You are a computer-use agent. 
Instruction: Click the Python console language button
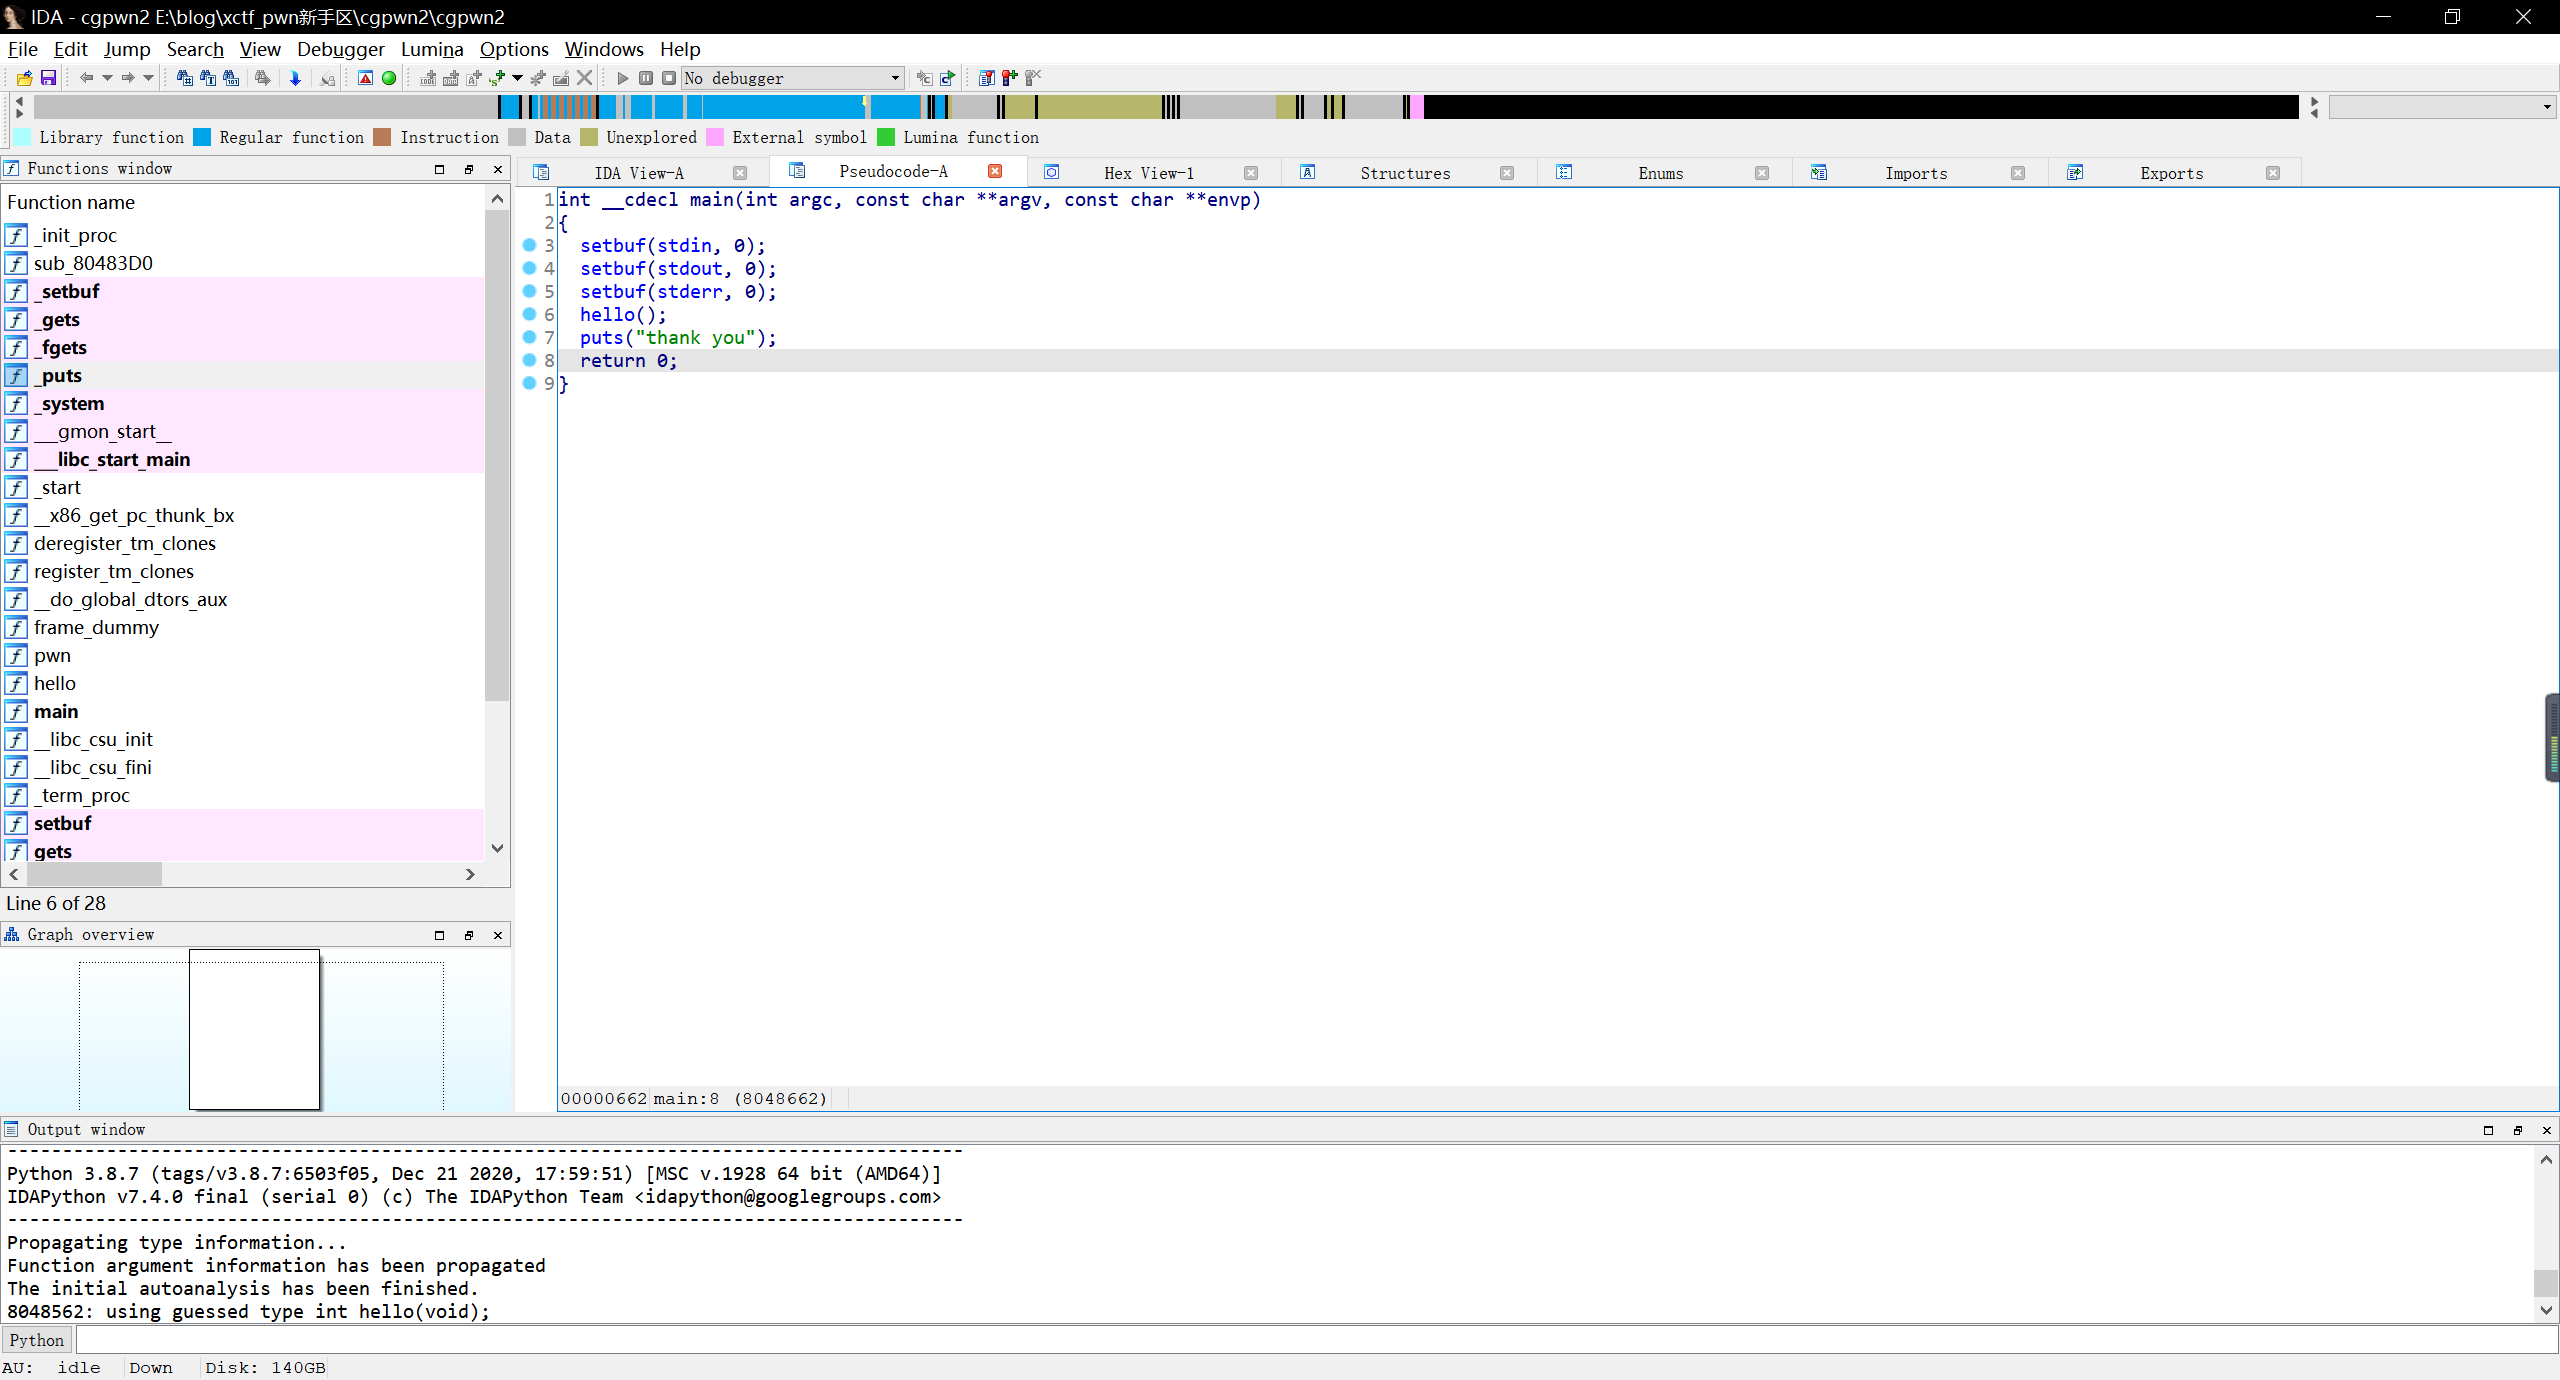[x=37, y=1340]
